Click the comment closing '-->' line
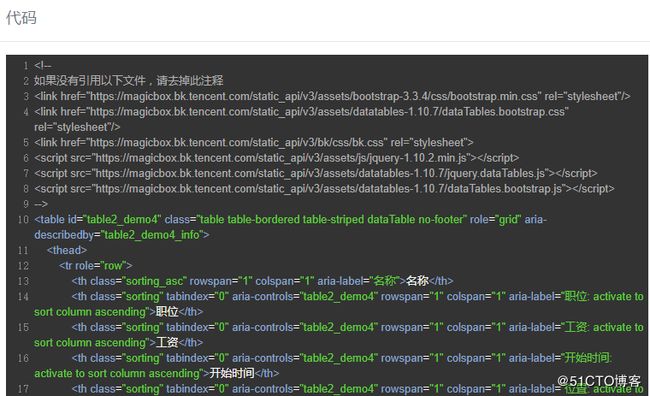 coord(41,204)
